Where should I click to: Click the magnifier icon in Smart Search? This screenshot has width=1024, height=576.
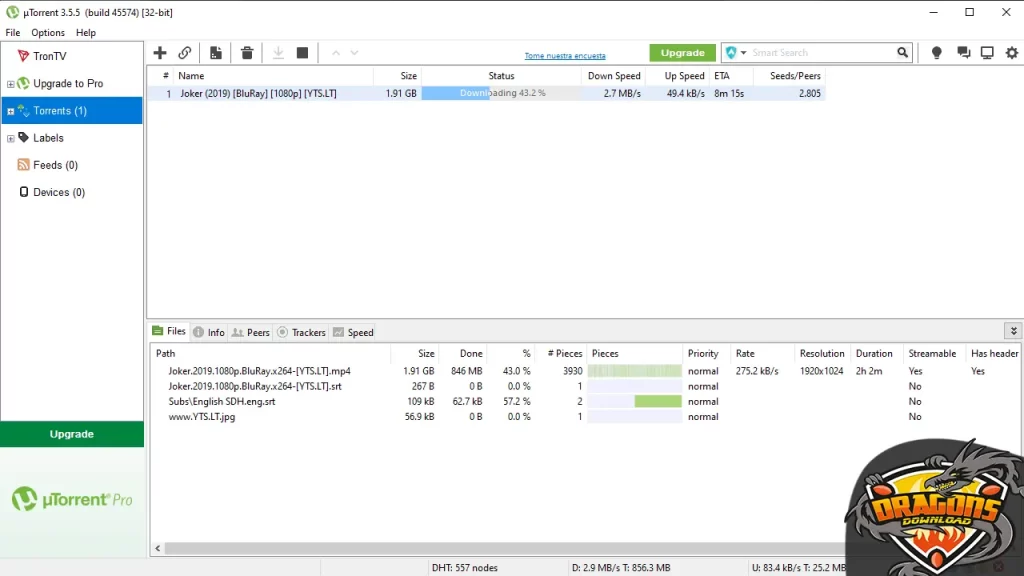(x=903, y=53)
